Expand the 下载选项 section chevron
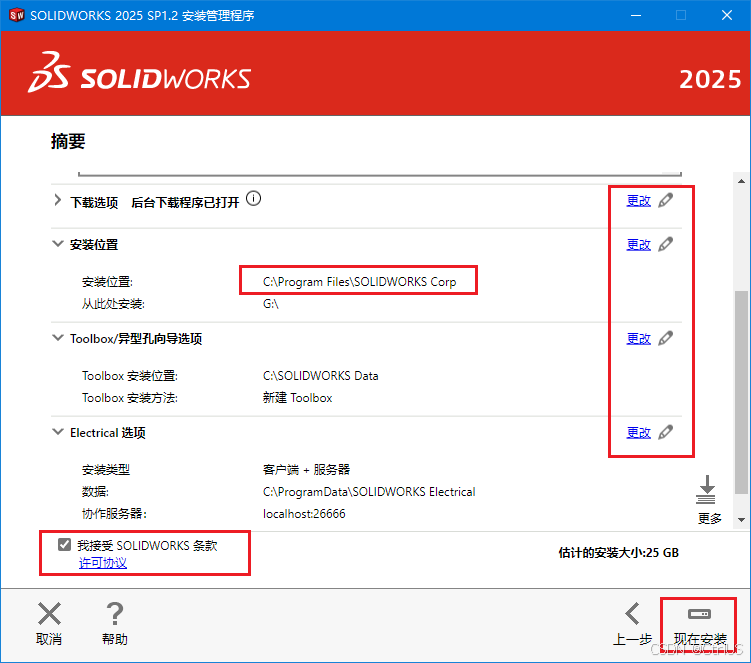This screenshot has height=663, width=751. (57, 200)
